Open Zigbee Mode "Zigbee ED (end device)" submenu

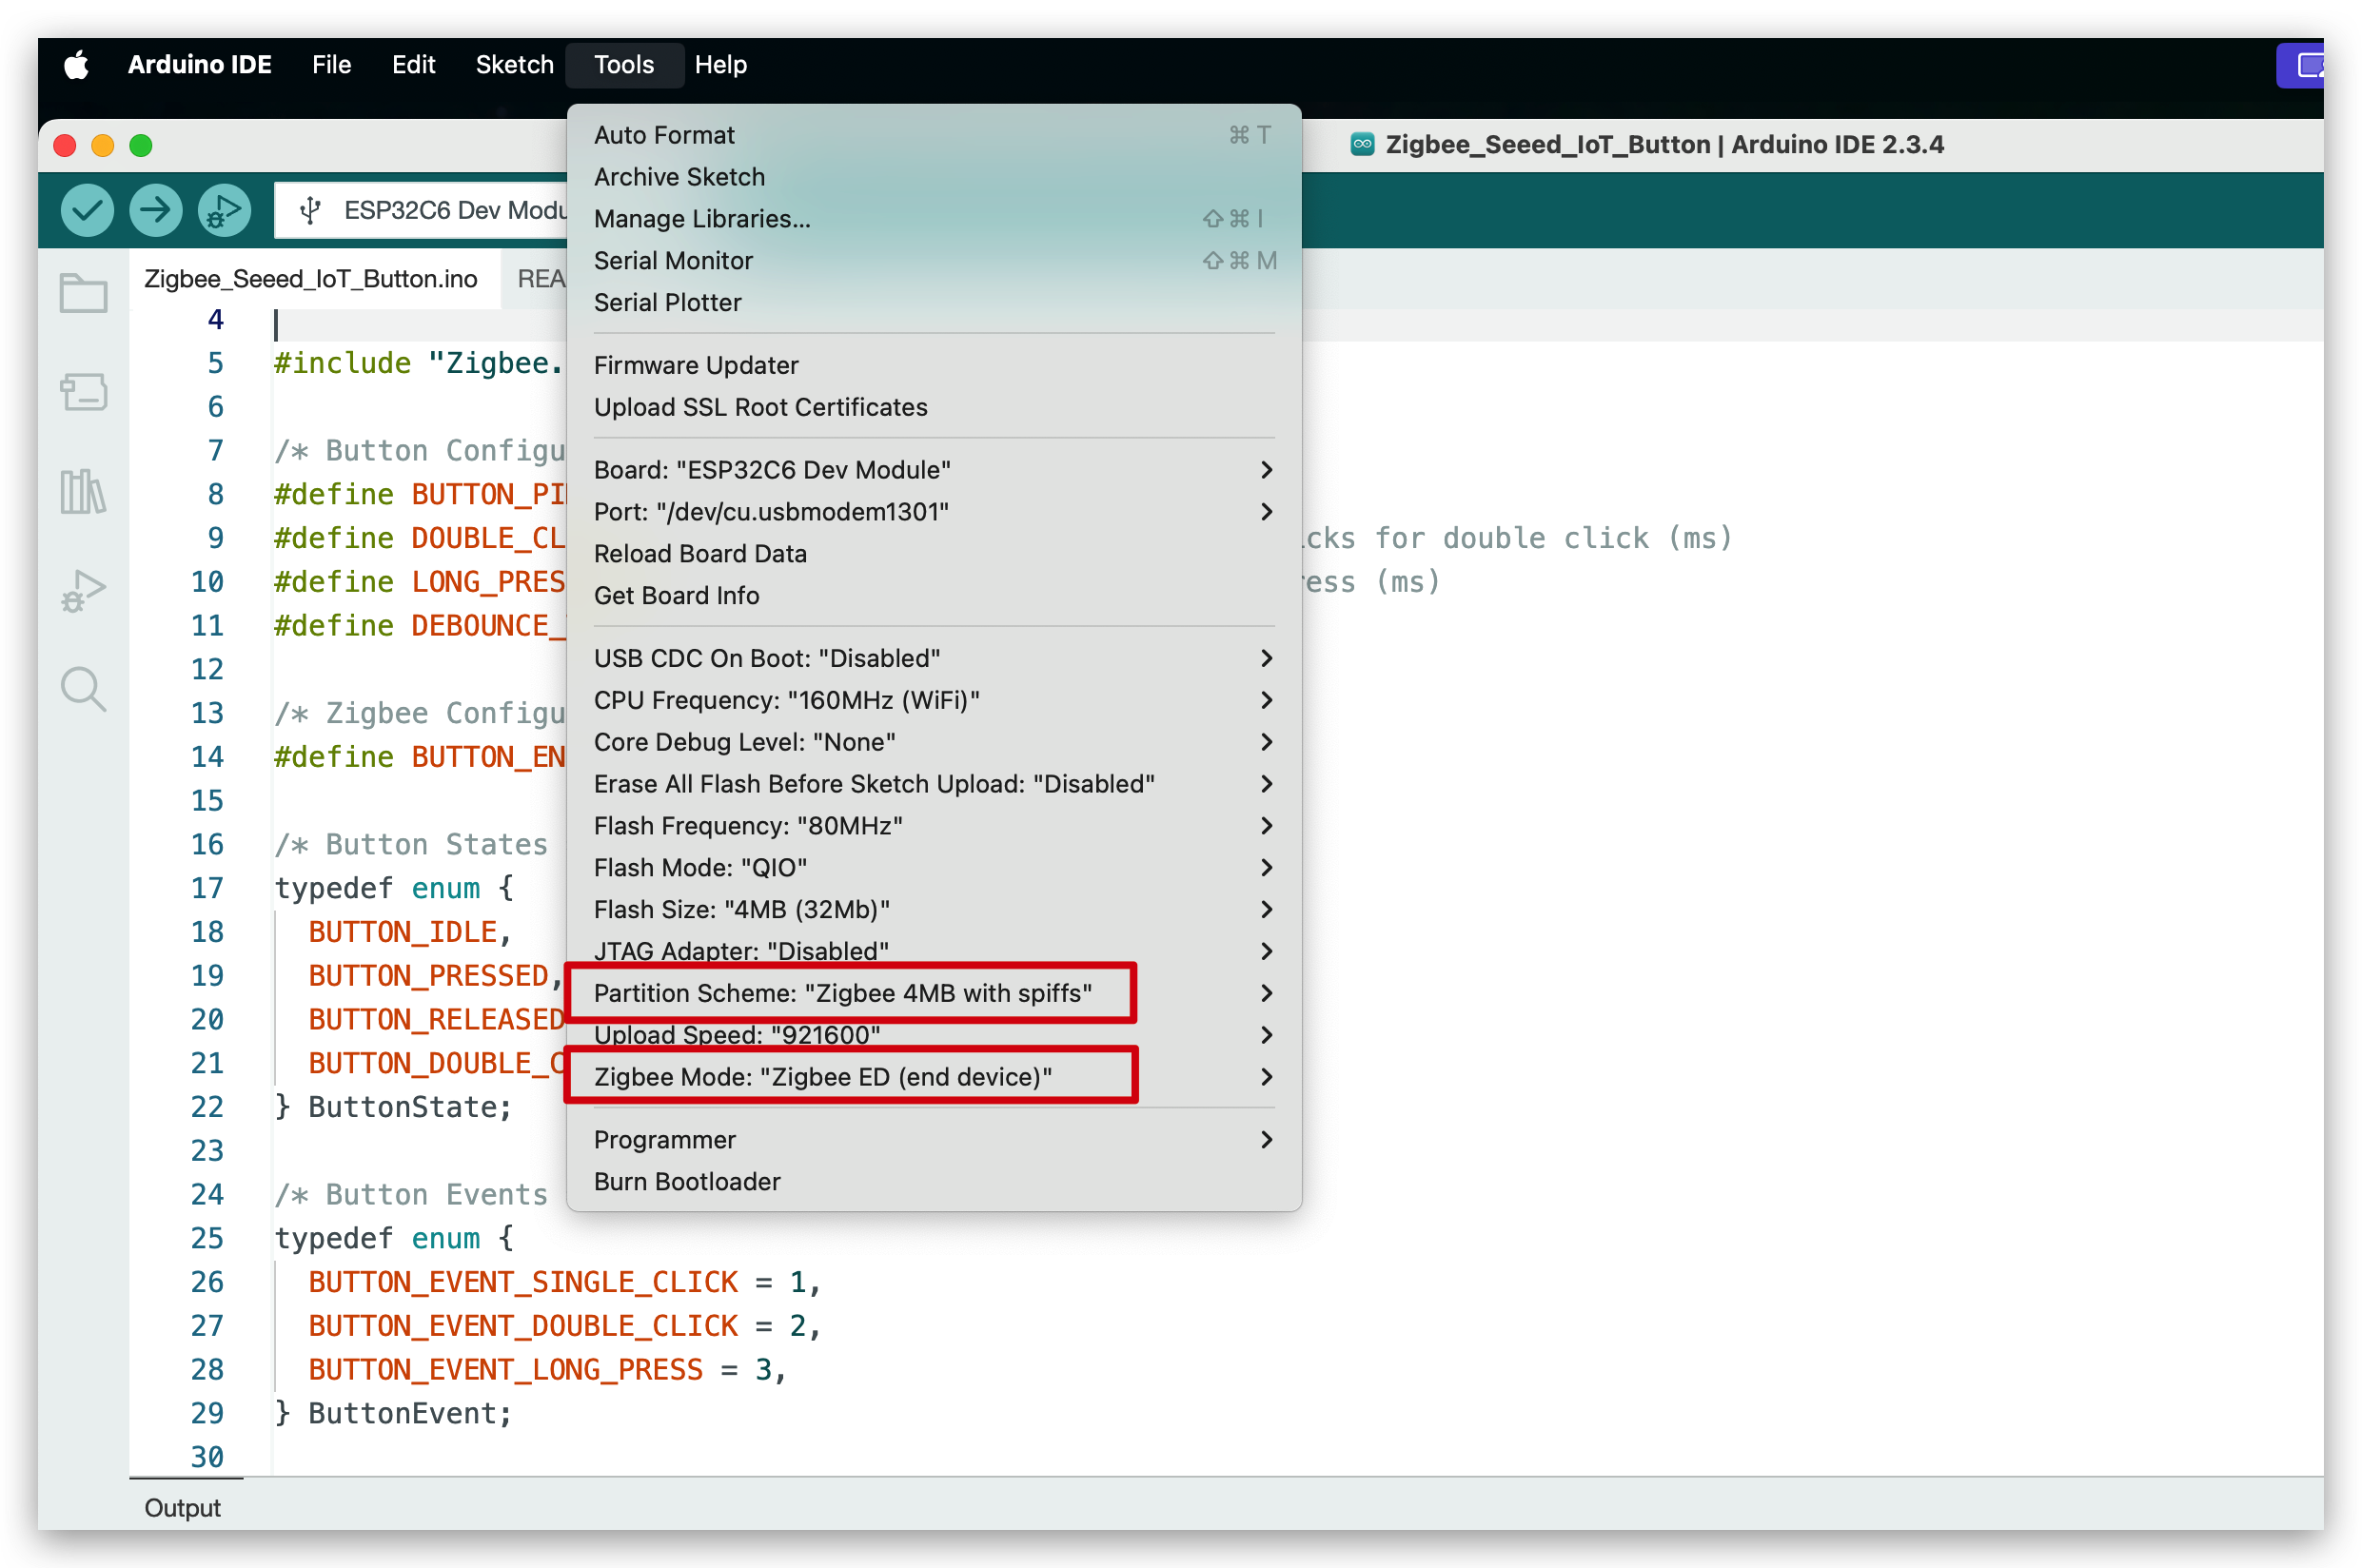coord(933,1077)
